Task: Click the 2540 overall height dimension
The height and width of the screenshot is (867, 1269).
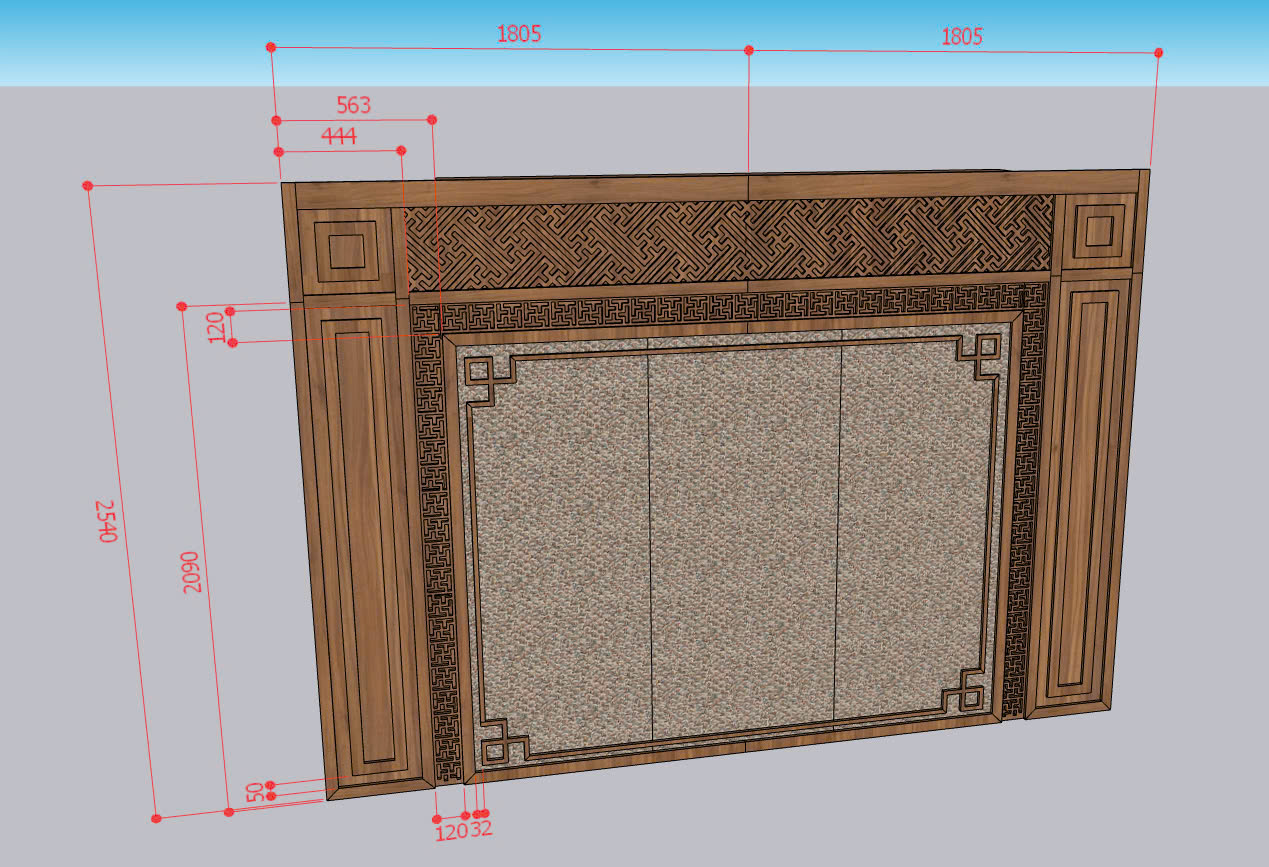Action: [x=107, y=520]
